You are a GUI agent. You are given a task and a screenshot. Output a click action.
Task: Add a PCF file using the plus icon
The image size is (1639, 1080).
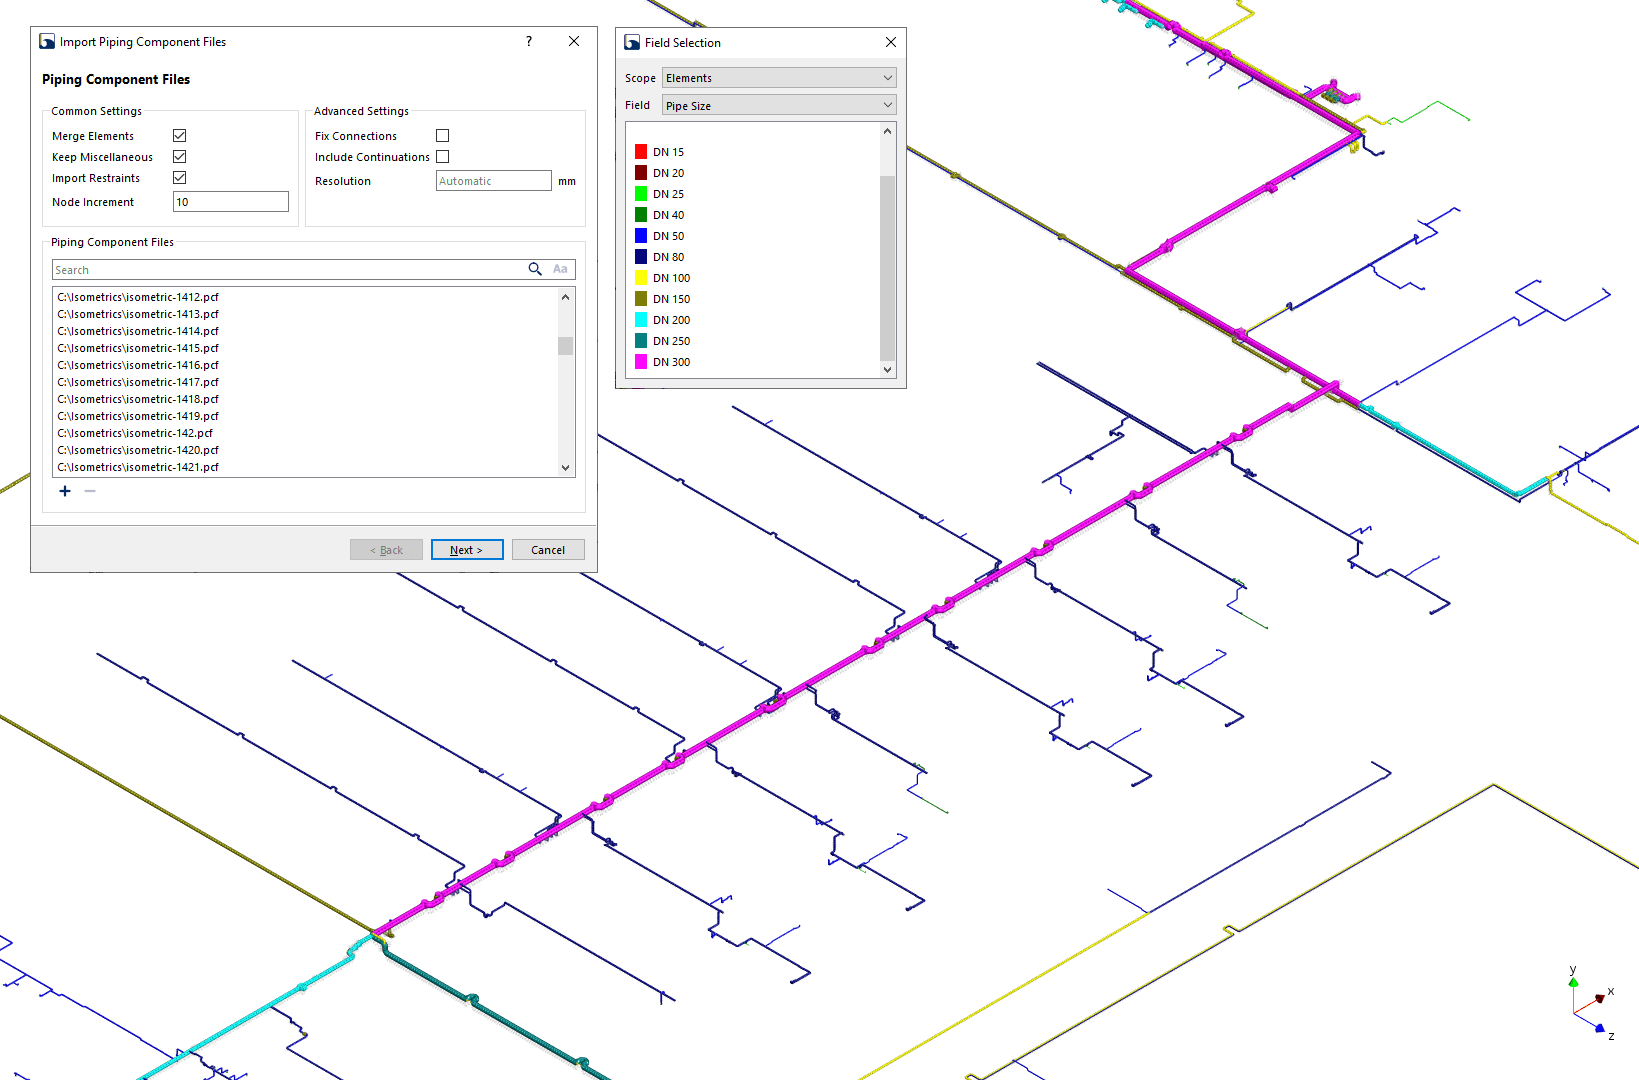click(65, 491)
